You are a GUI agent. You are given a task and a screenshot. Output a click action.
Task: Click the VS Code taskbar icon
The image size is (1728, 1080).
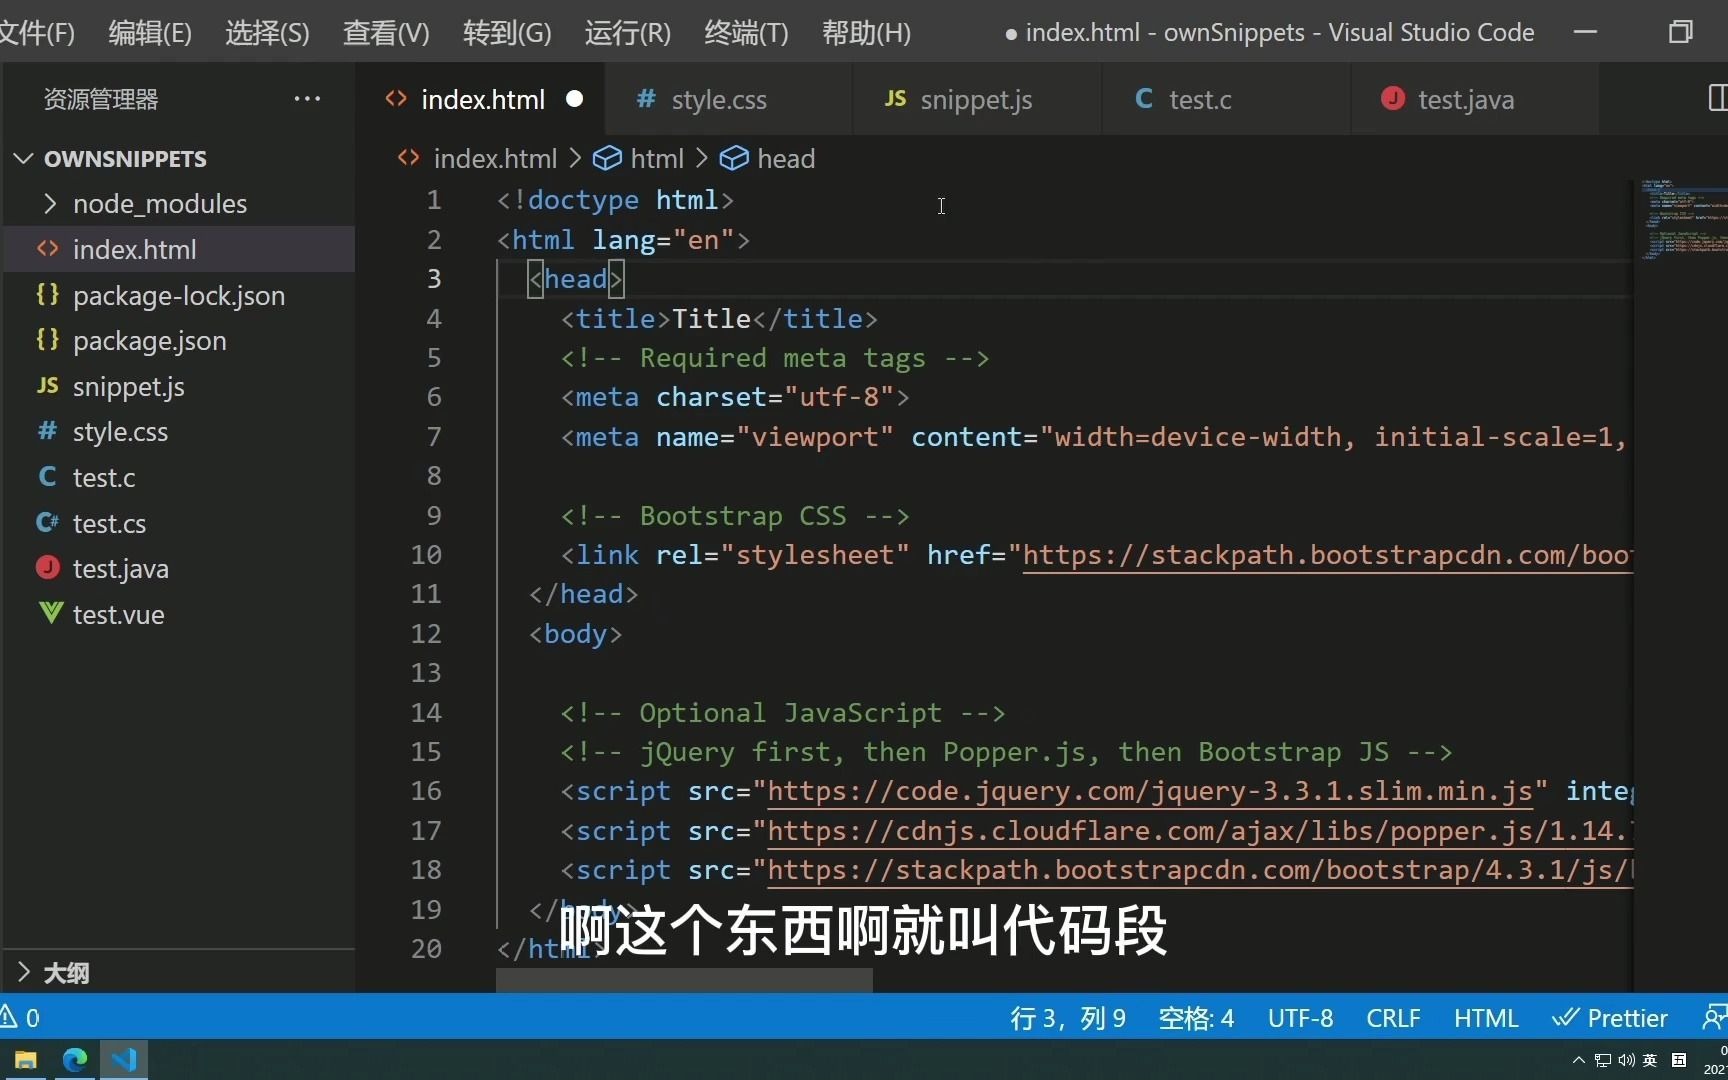[x=124, y=1060]
